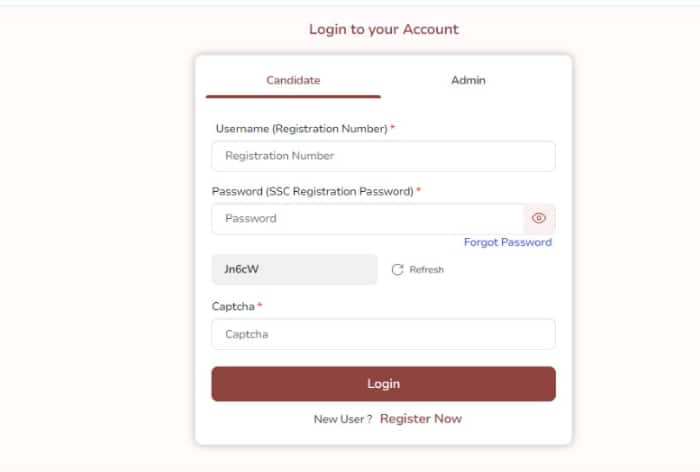This screenshot has width=700, height=472.
Task: Click the New User ? text
Action: coord(343,419)
